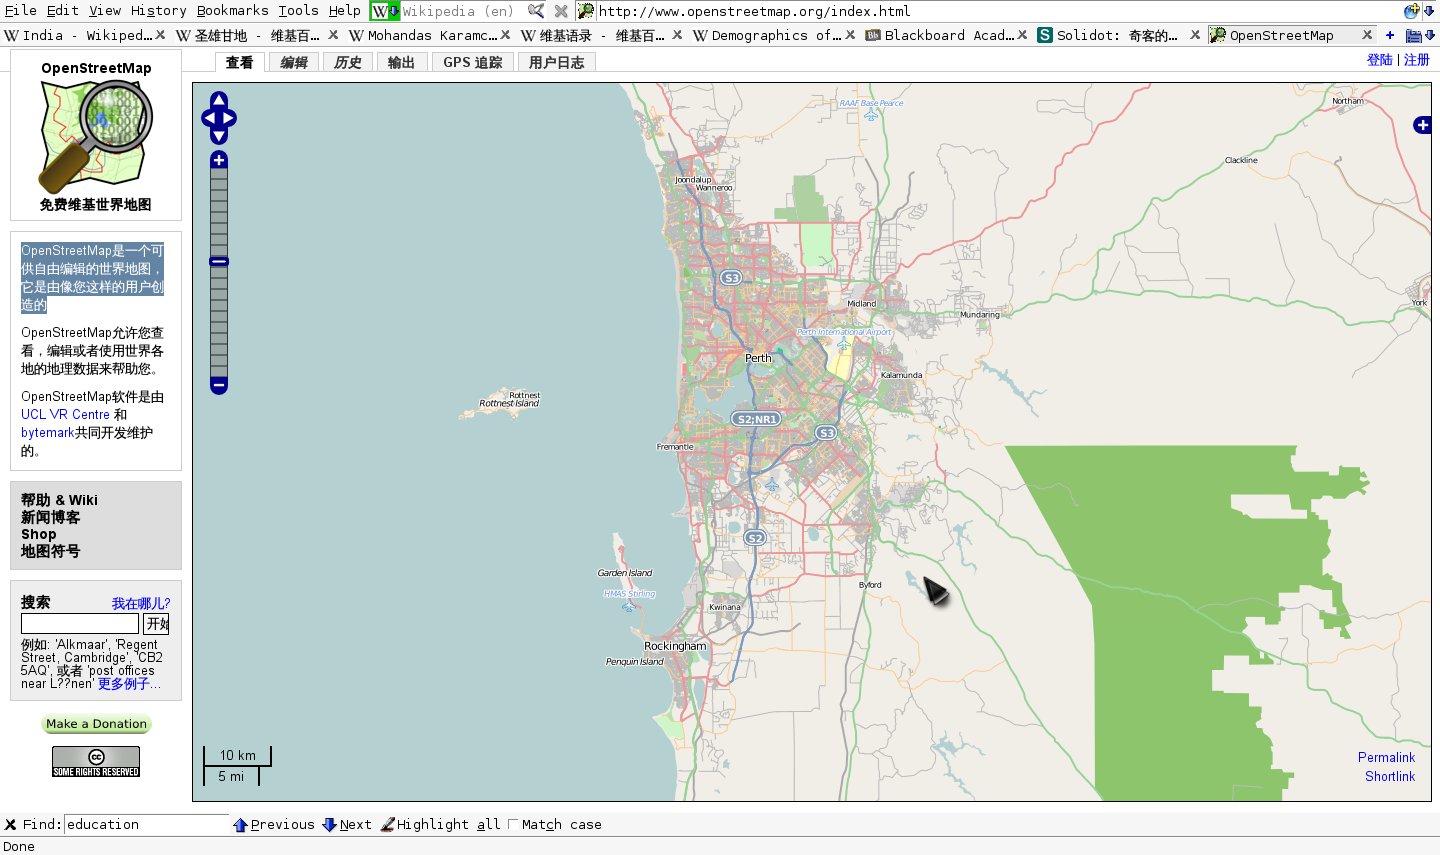Click the Previous arrow in the find bar
Image resolution: width=1440 pixels, height=855 pixels.
click(x=240, y=825)
